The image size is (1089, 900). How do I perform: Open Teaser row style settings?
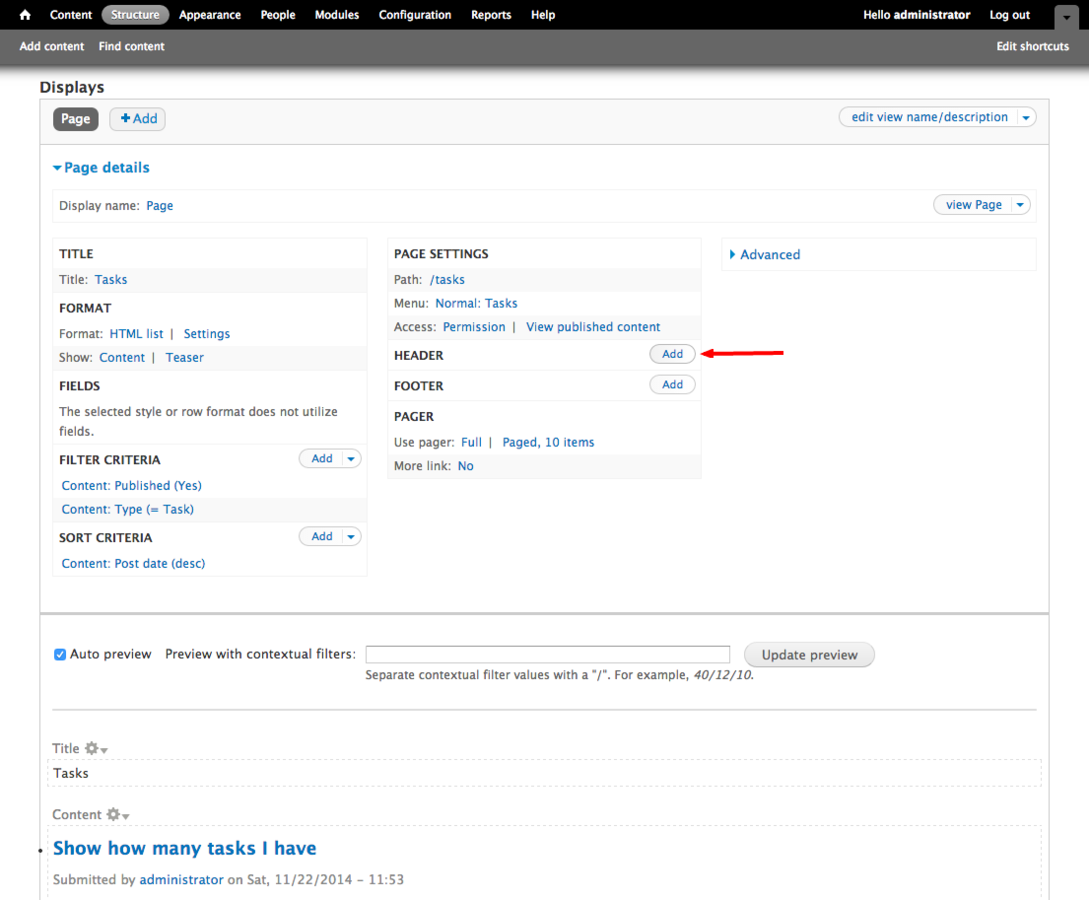(185, 358)
